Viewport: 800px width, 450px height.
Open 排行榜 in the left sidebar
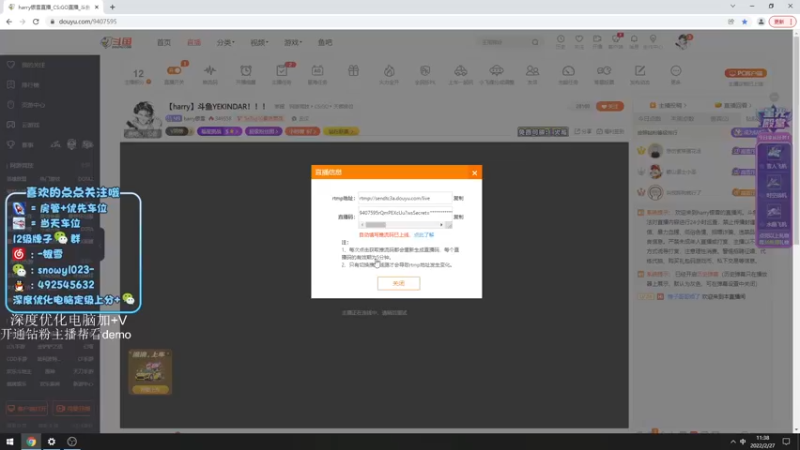pos(31,85)
